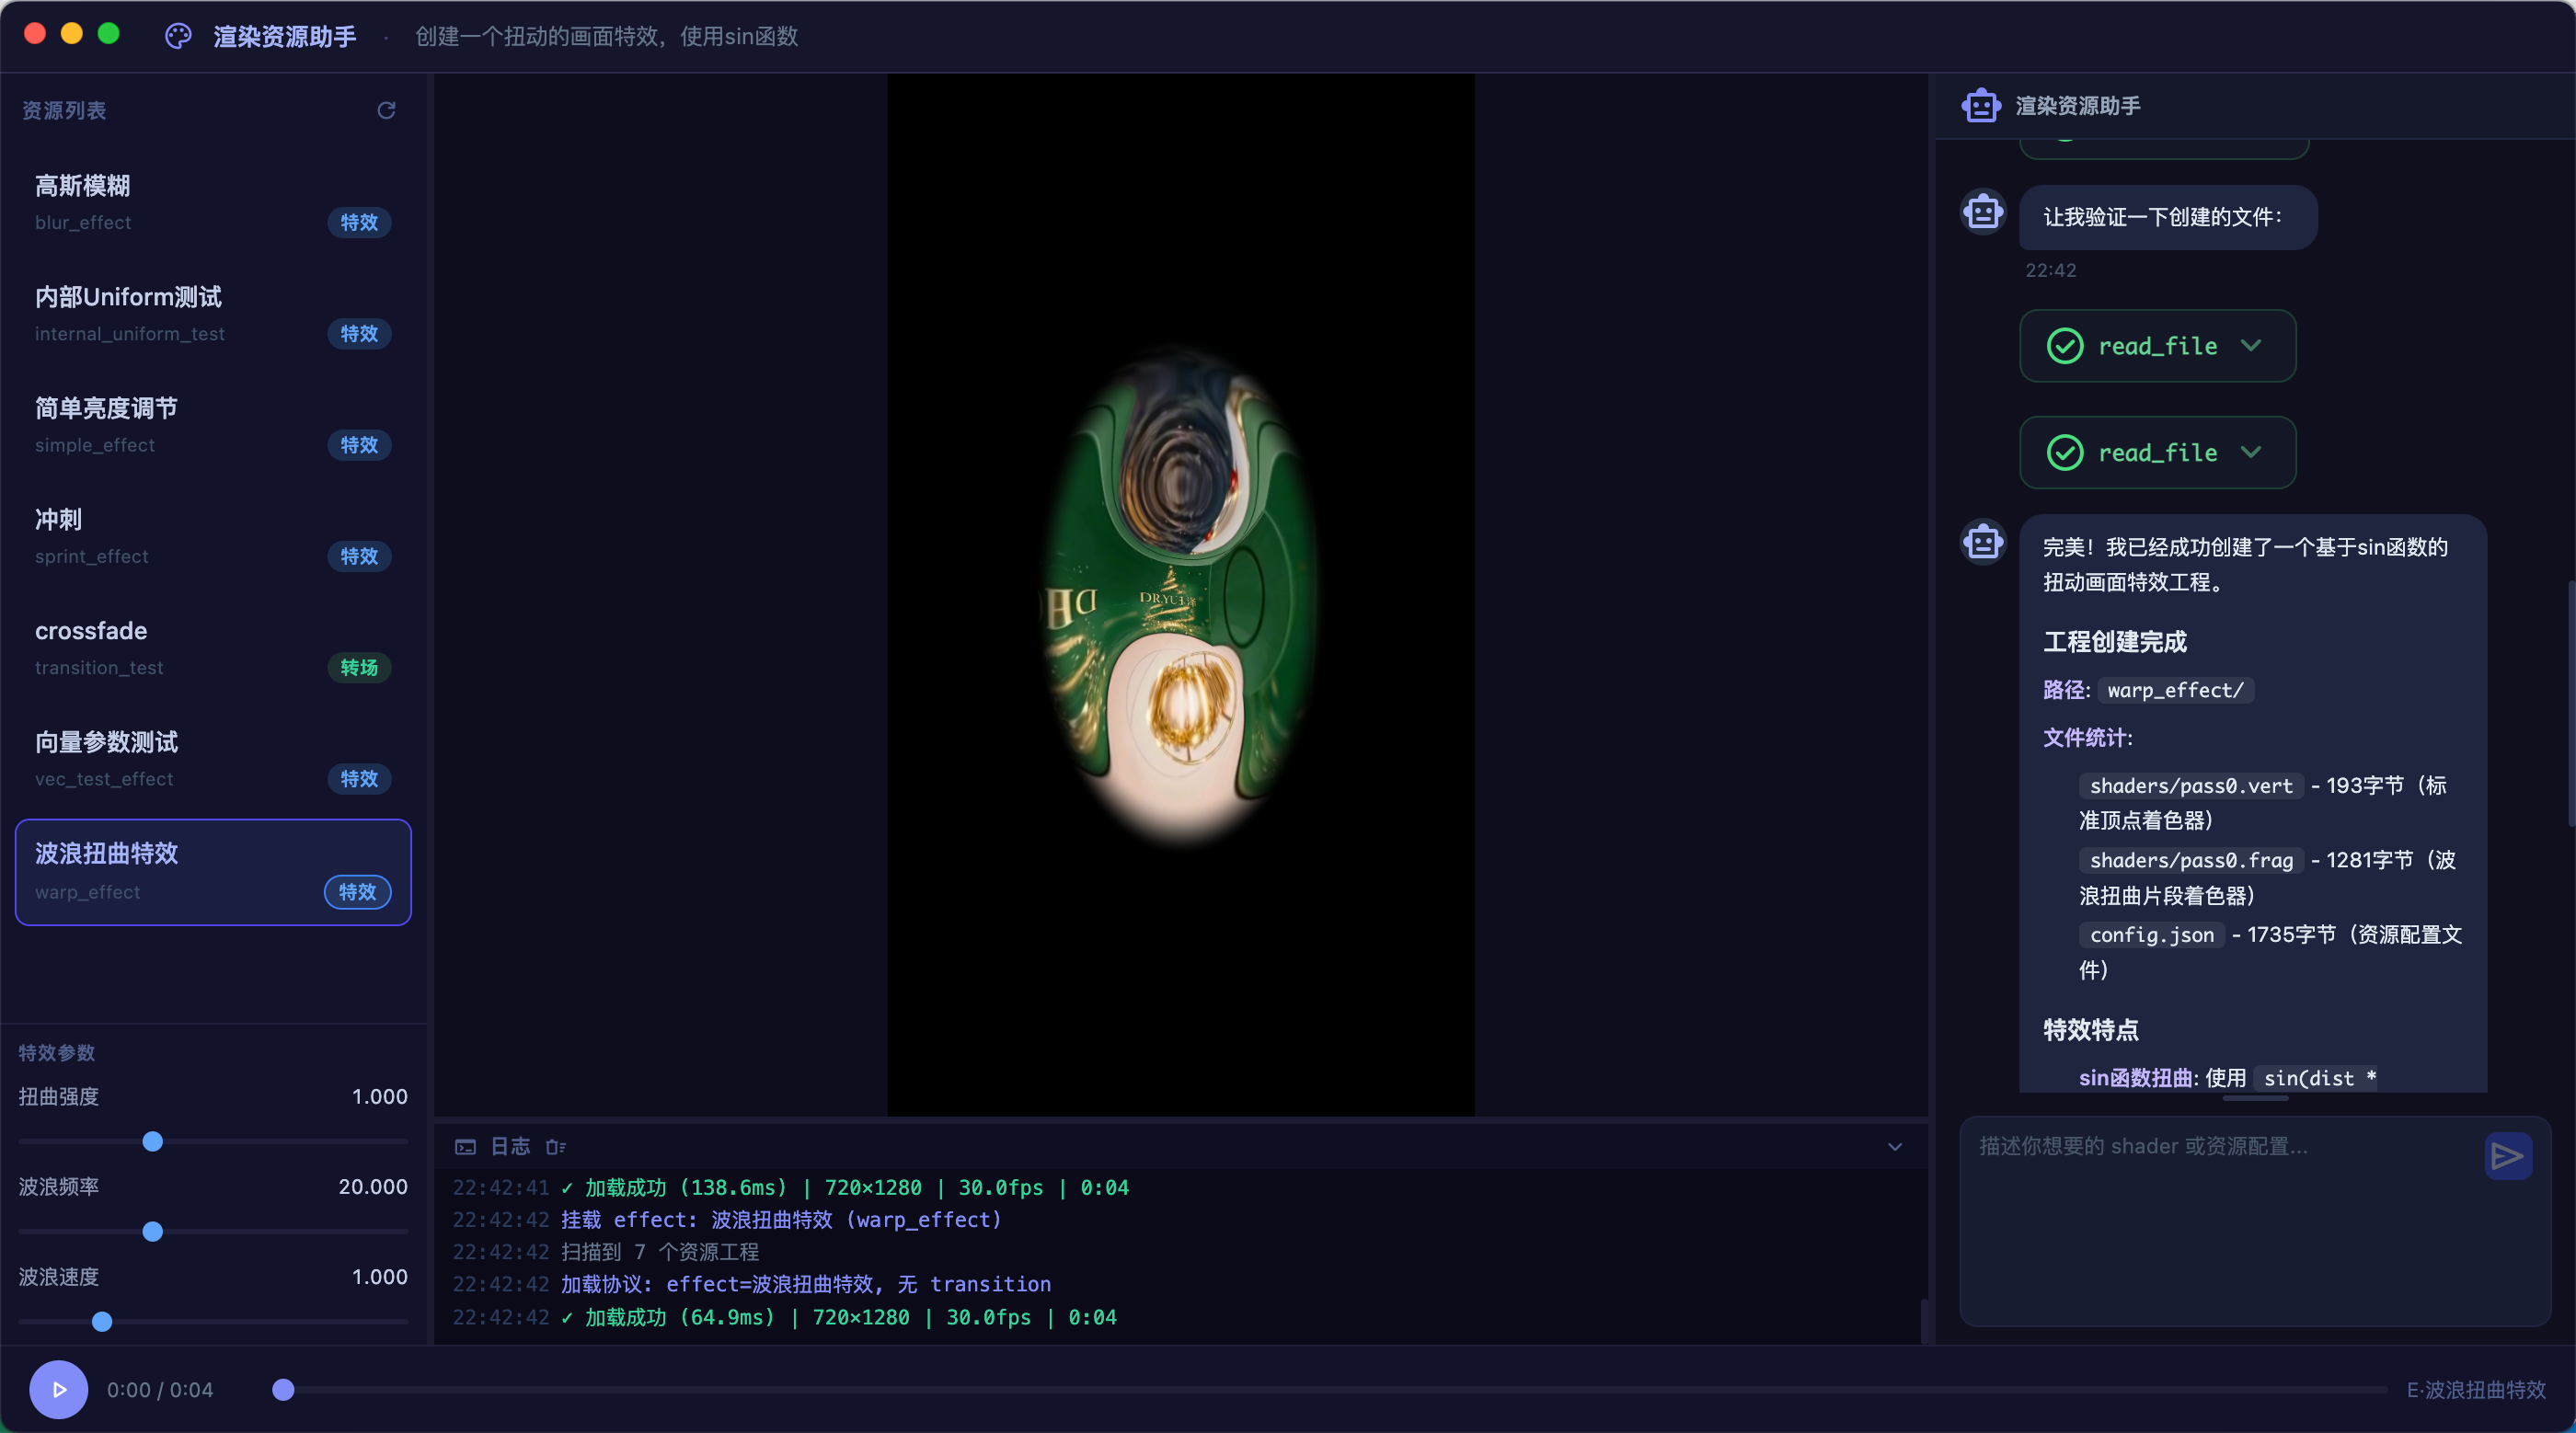Click the config.json file name
The image size is (2576, 1433).
point(2152,935)
